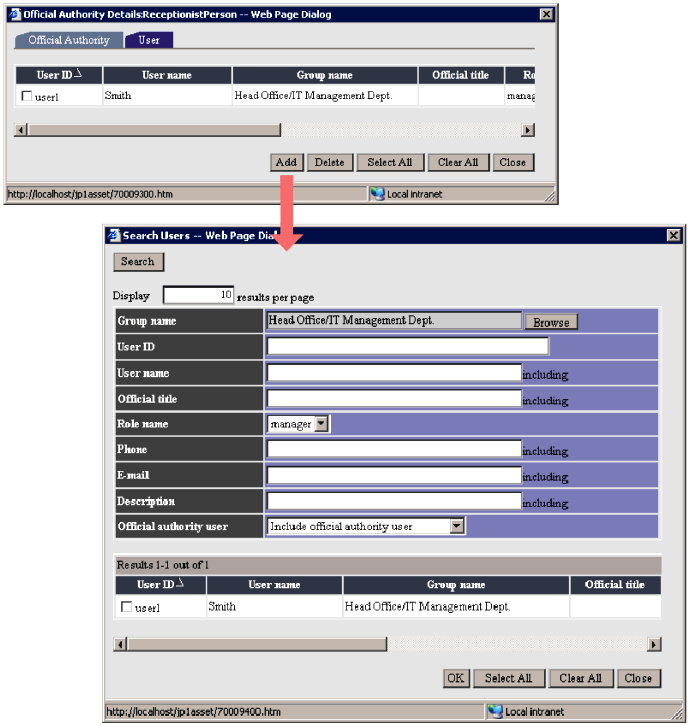Click Official title column header in Official Authority Details
This screenshot has height=725, width=688.
tap(461, 75)
